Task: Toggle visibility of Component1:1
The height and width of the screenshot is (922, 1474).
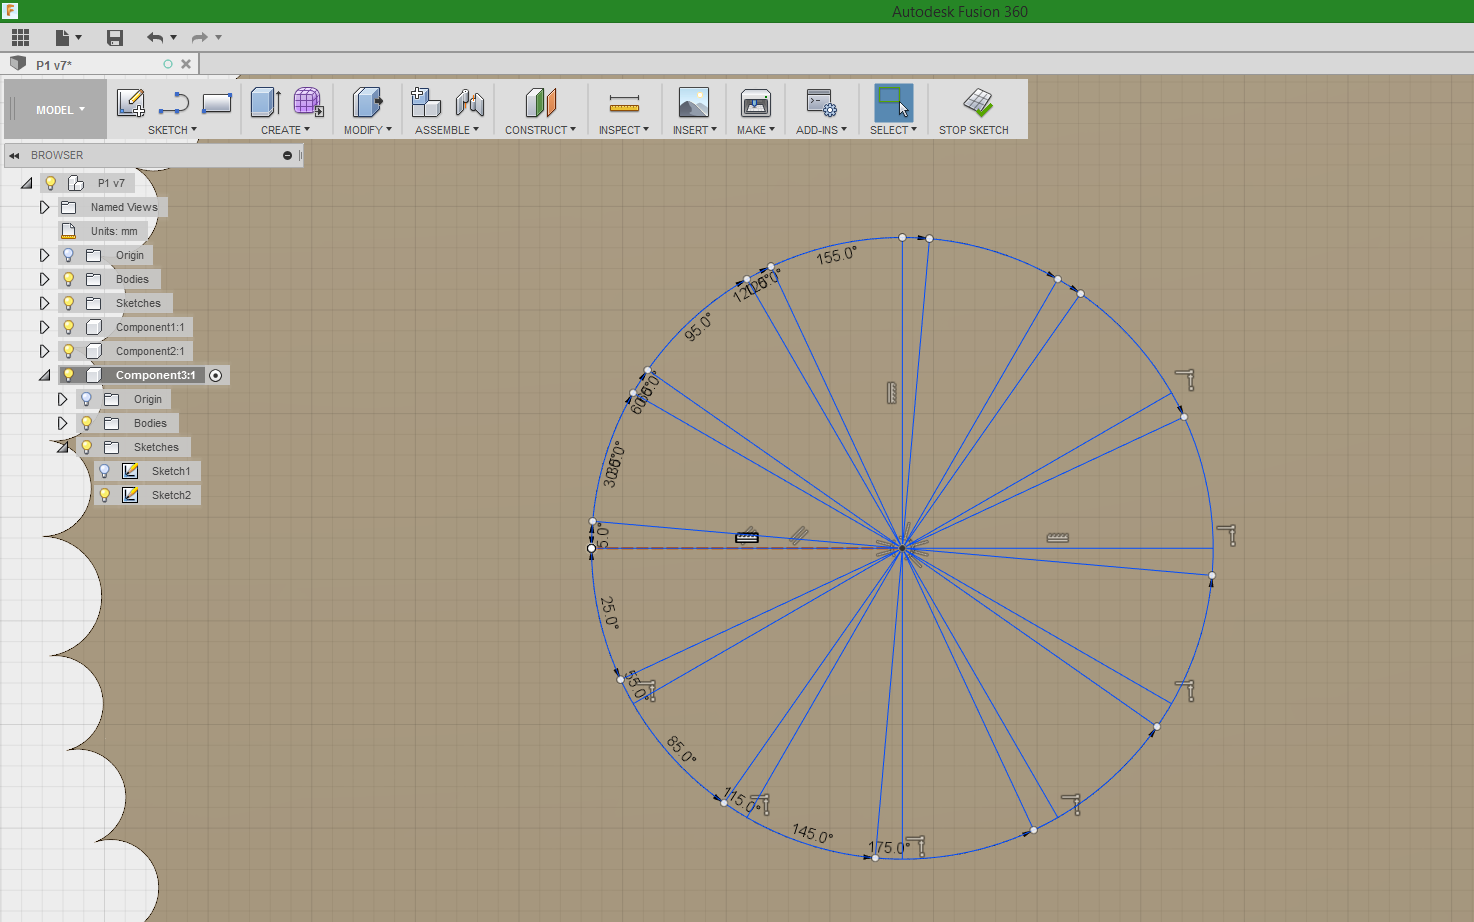Action: click(68, 327)
